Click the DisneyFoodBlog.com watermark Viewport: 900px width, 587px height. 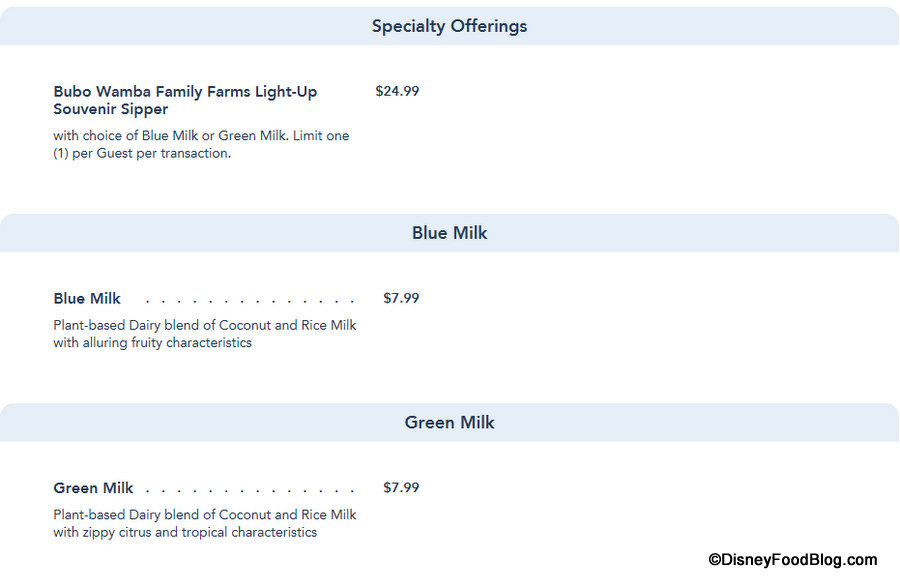793,560
